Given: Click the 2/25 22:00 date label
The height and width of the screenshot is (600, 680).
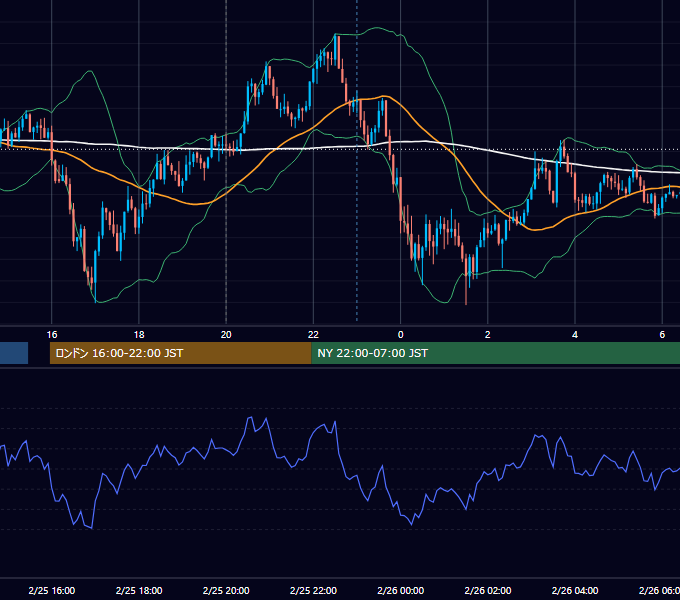Looking at the screenshot, I should (x=313, y=590).
